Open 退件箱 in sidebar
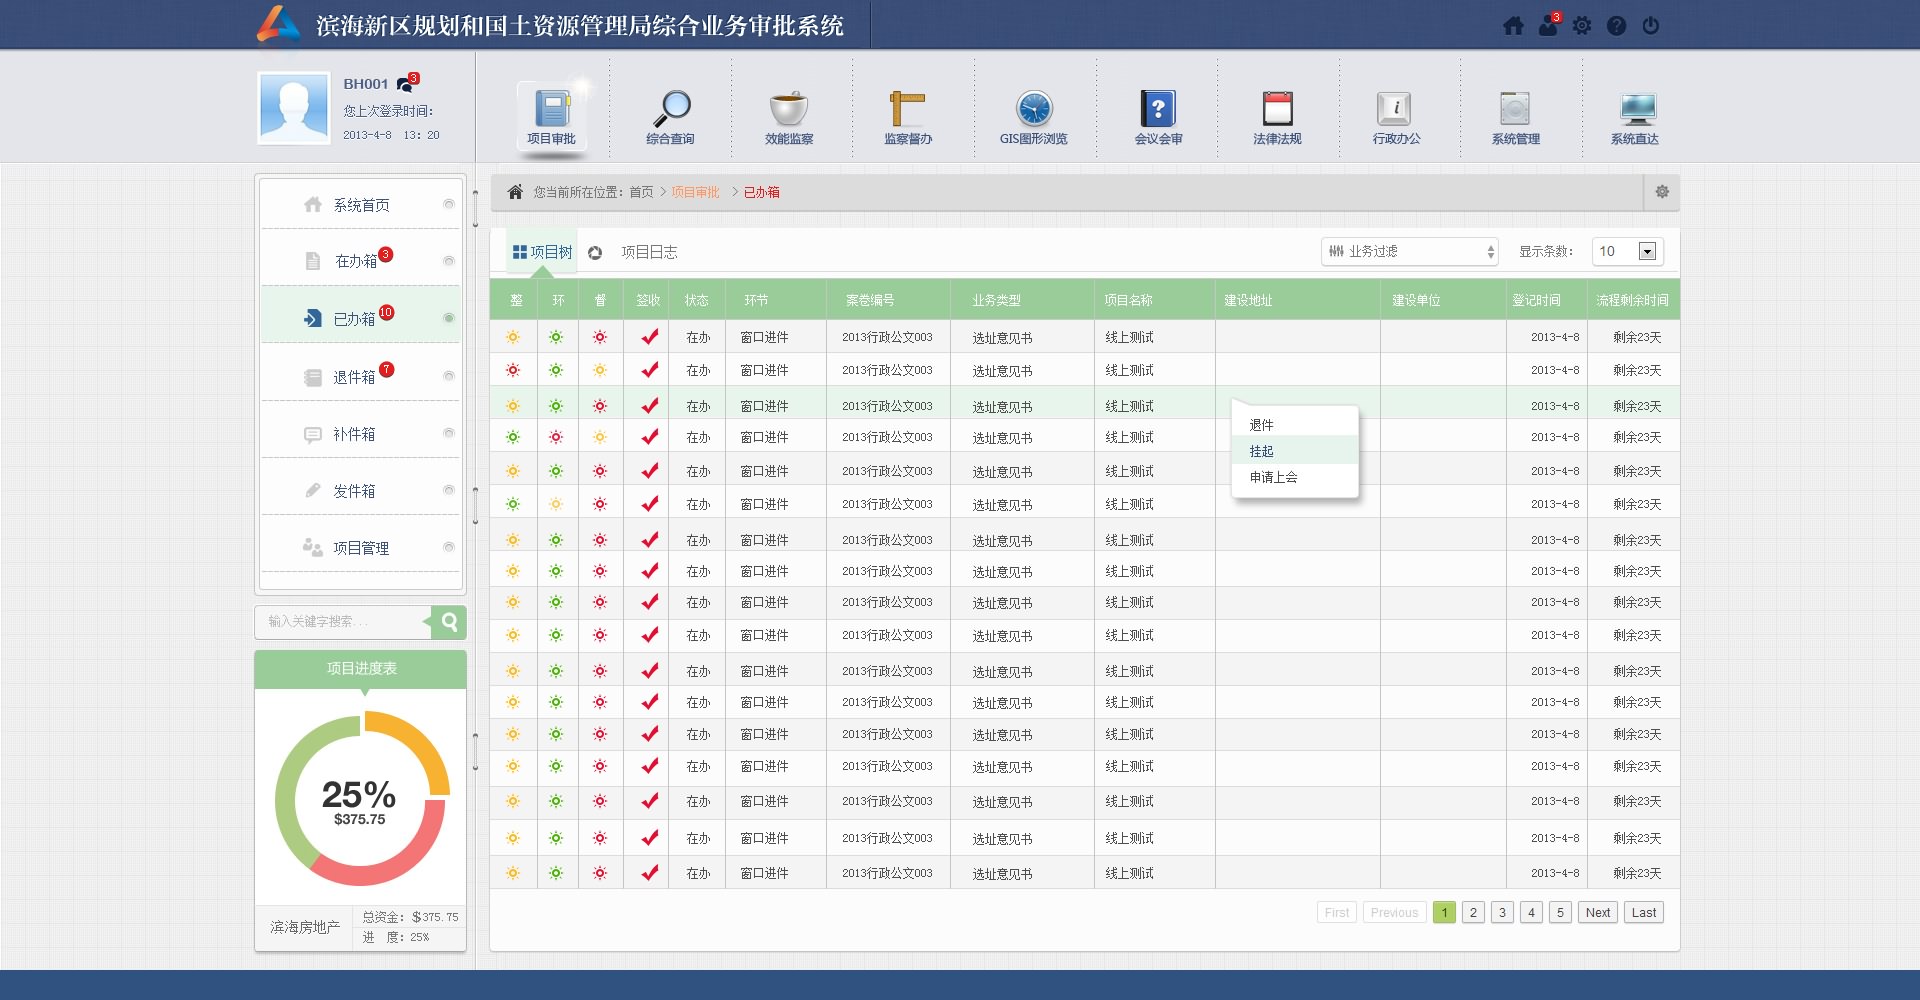 (361, 376)
